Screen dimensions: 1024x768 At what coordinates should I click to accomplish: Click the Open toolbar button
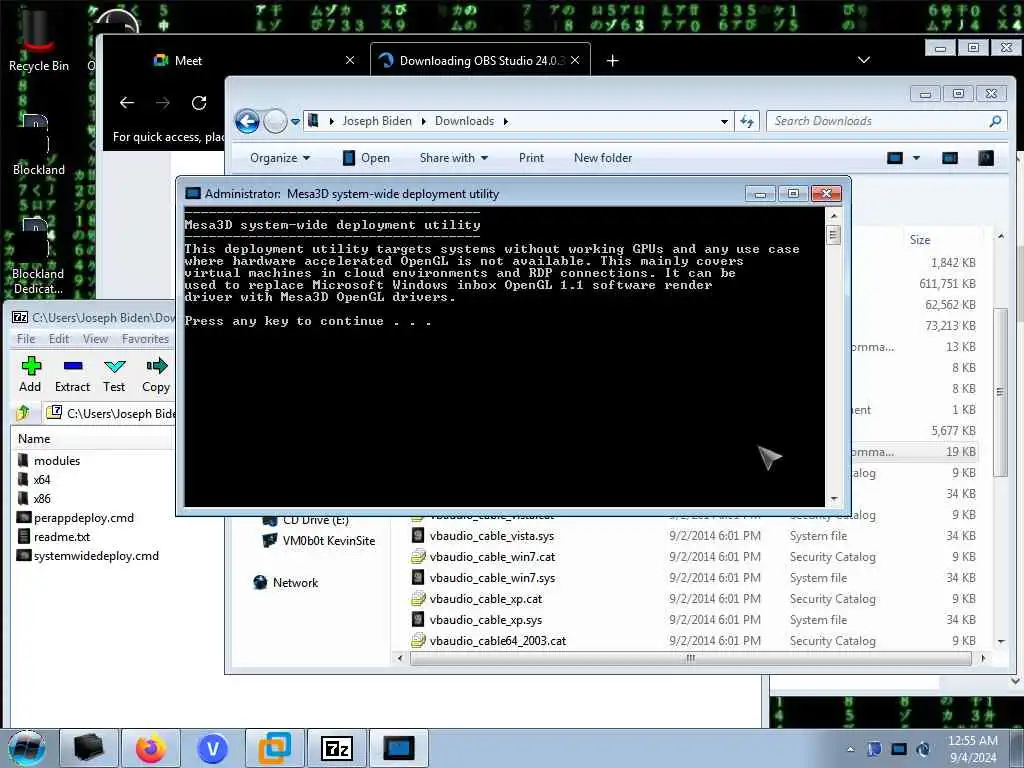click(366, 158)
